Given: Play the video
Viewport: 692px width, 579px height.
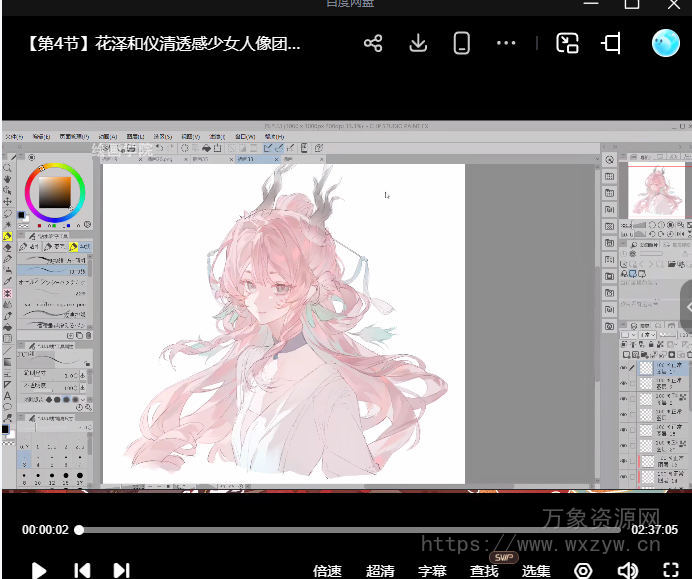Looking at the screenshot, I should pyautogui.click(x=39, y=570).
